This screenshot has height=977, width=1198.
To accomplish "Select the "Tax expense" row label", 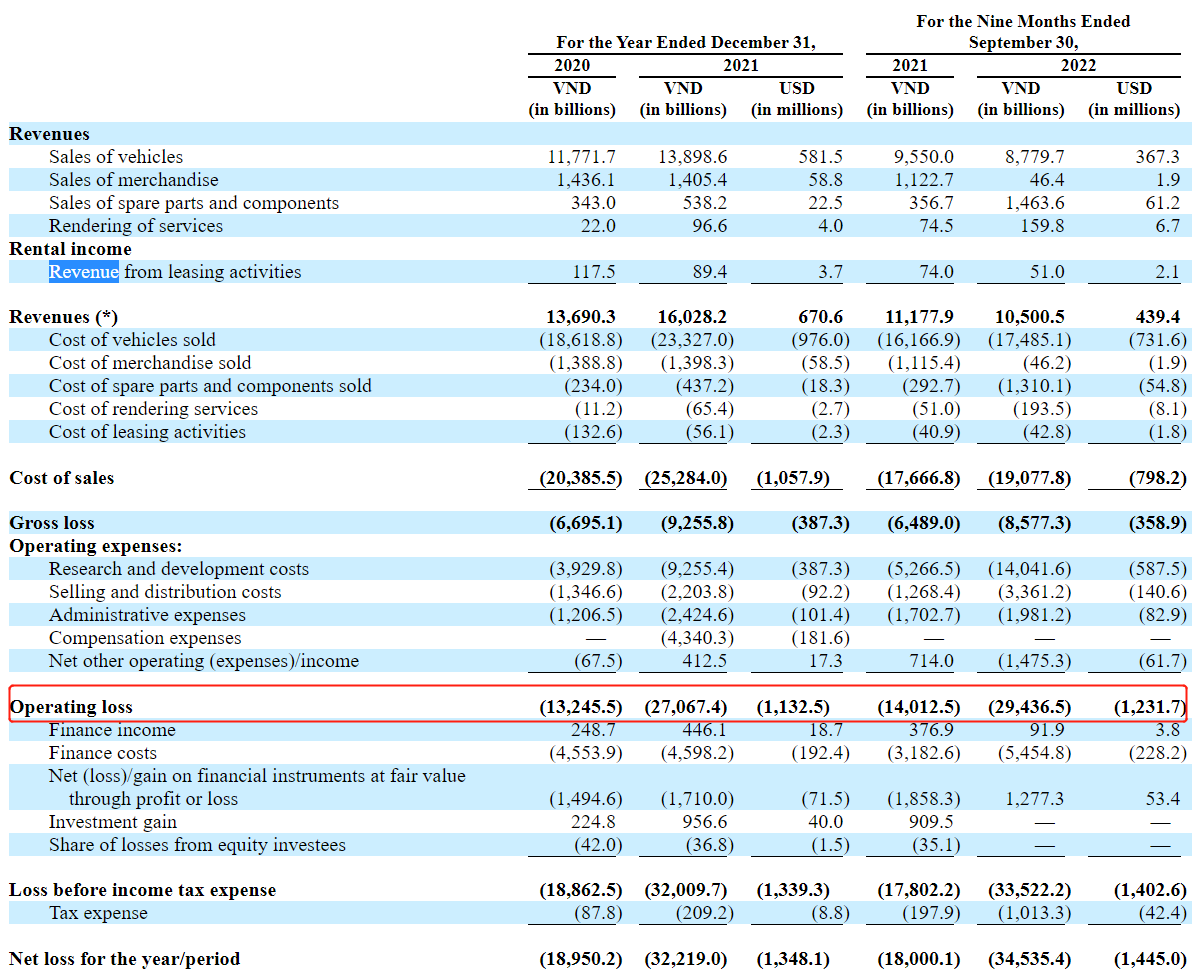I will [x=98, y=913].
